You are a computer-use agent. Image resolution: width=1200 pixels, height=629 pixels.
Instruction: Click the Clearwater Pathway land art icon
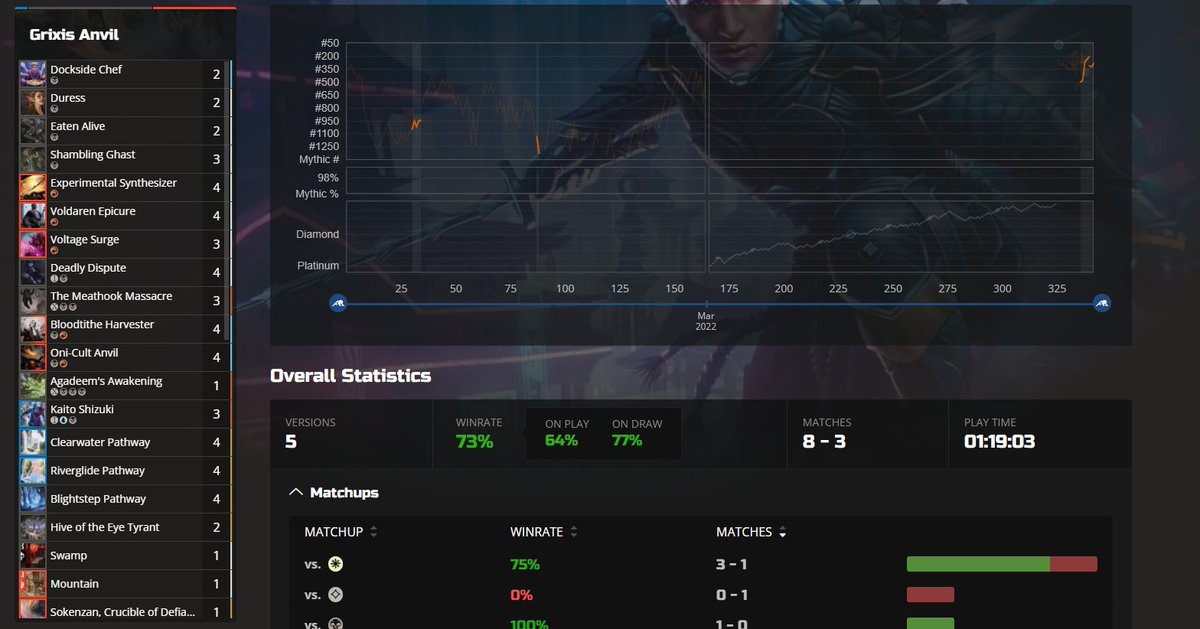pos(33,442)
